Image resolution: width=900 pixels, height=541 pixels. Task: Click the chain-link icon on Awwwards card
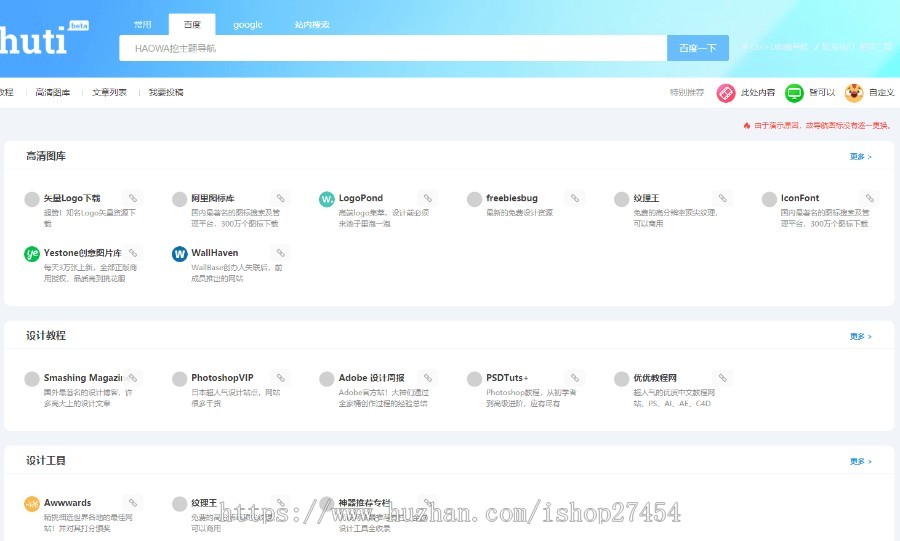coord(133,503)
